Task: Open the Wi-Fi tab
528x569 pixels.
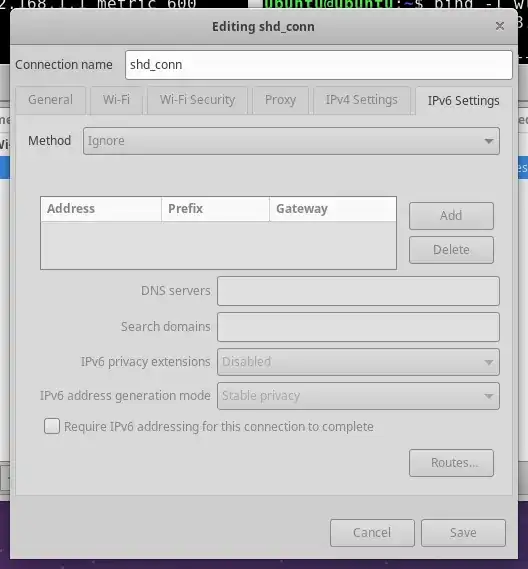Action: pos(116,100)
